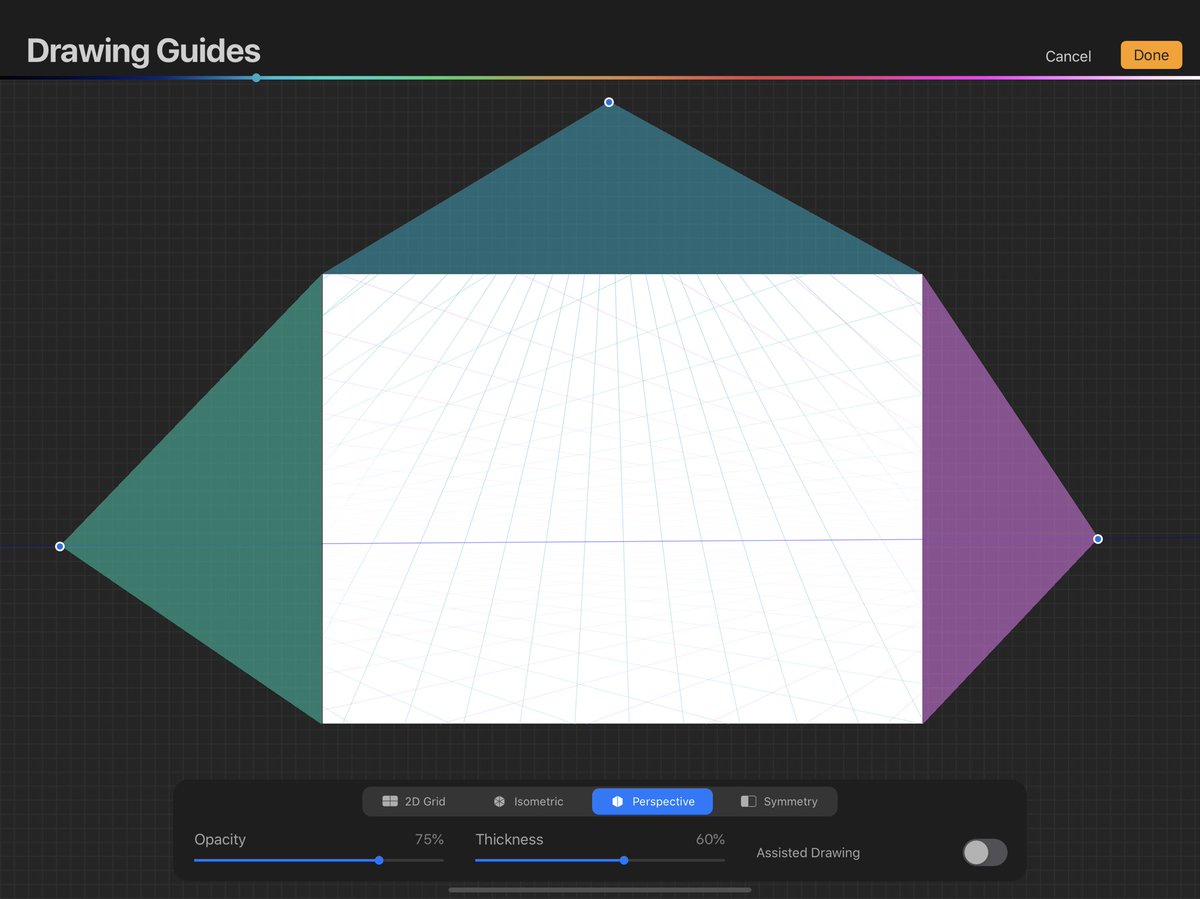Click the hue color bar handle at top

[257, 77]
